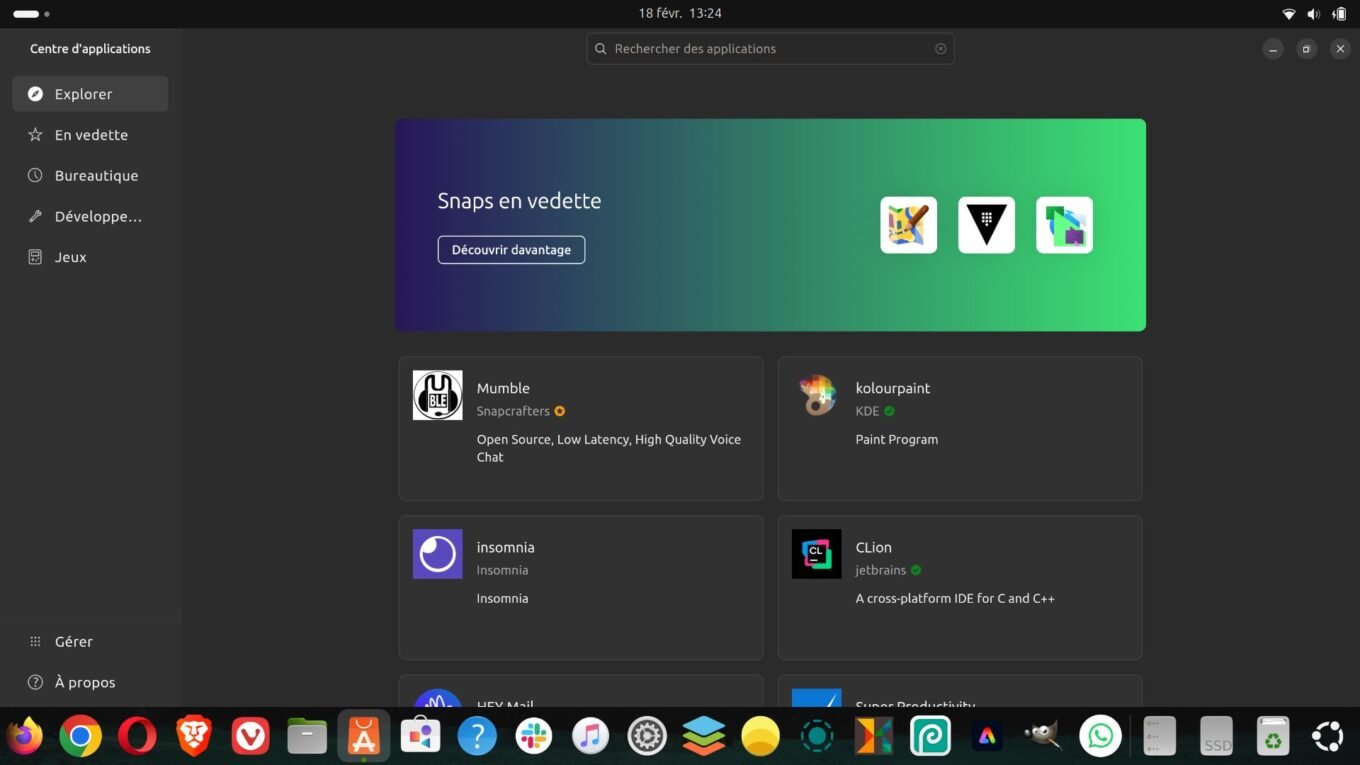This screenshot has width=1360, height=765.
Task: Open Brave browser from dock
Action: point(194,737)
